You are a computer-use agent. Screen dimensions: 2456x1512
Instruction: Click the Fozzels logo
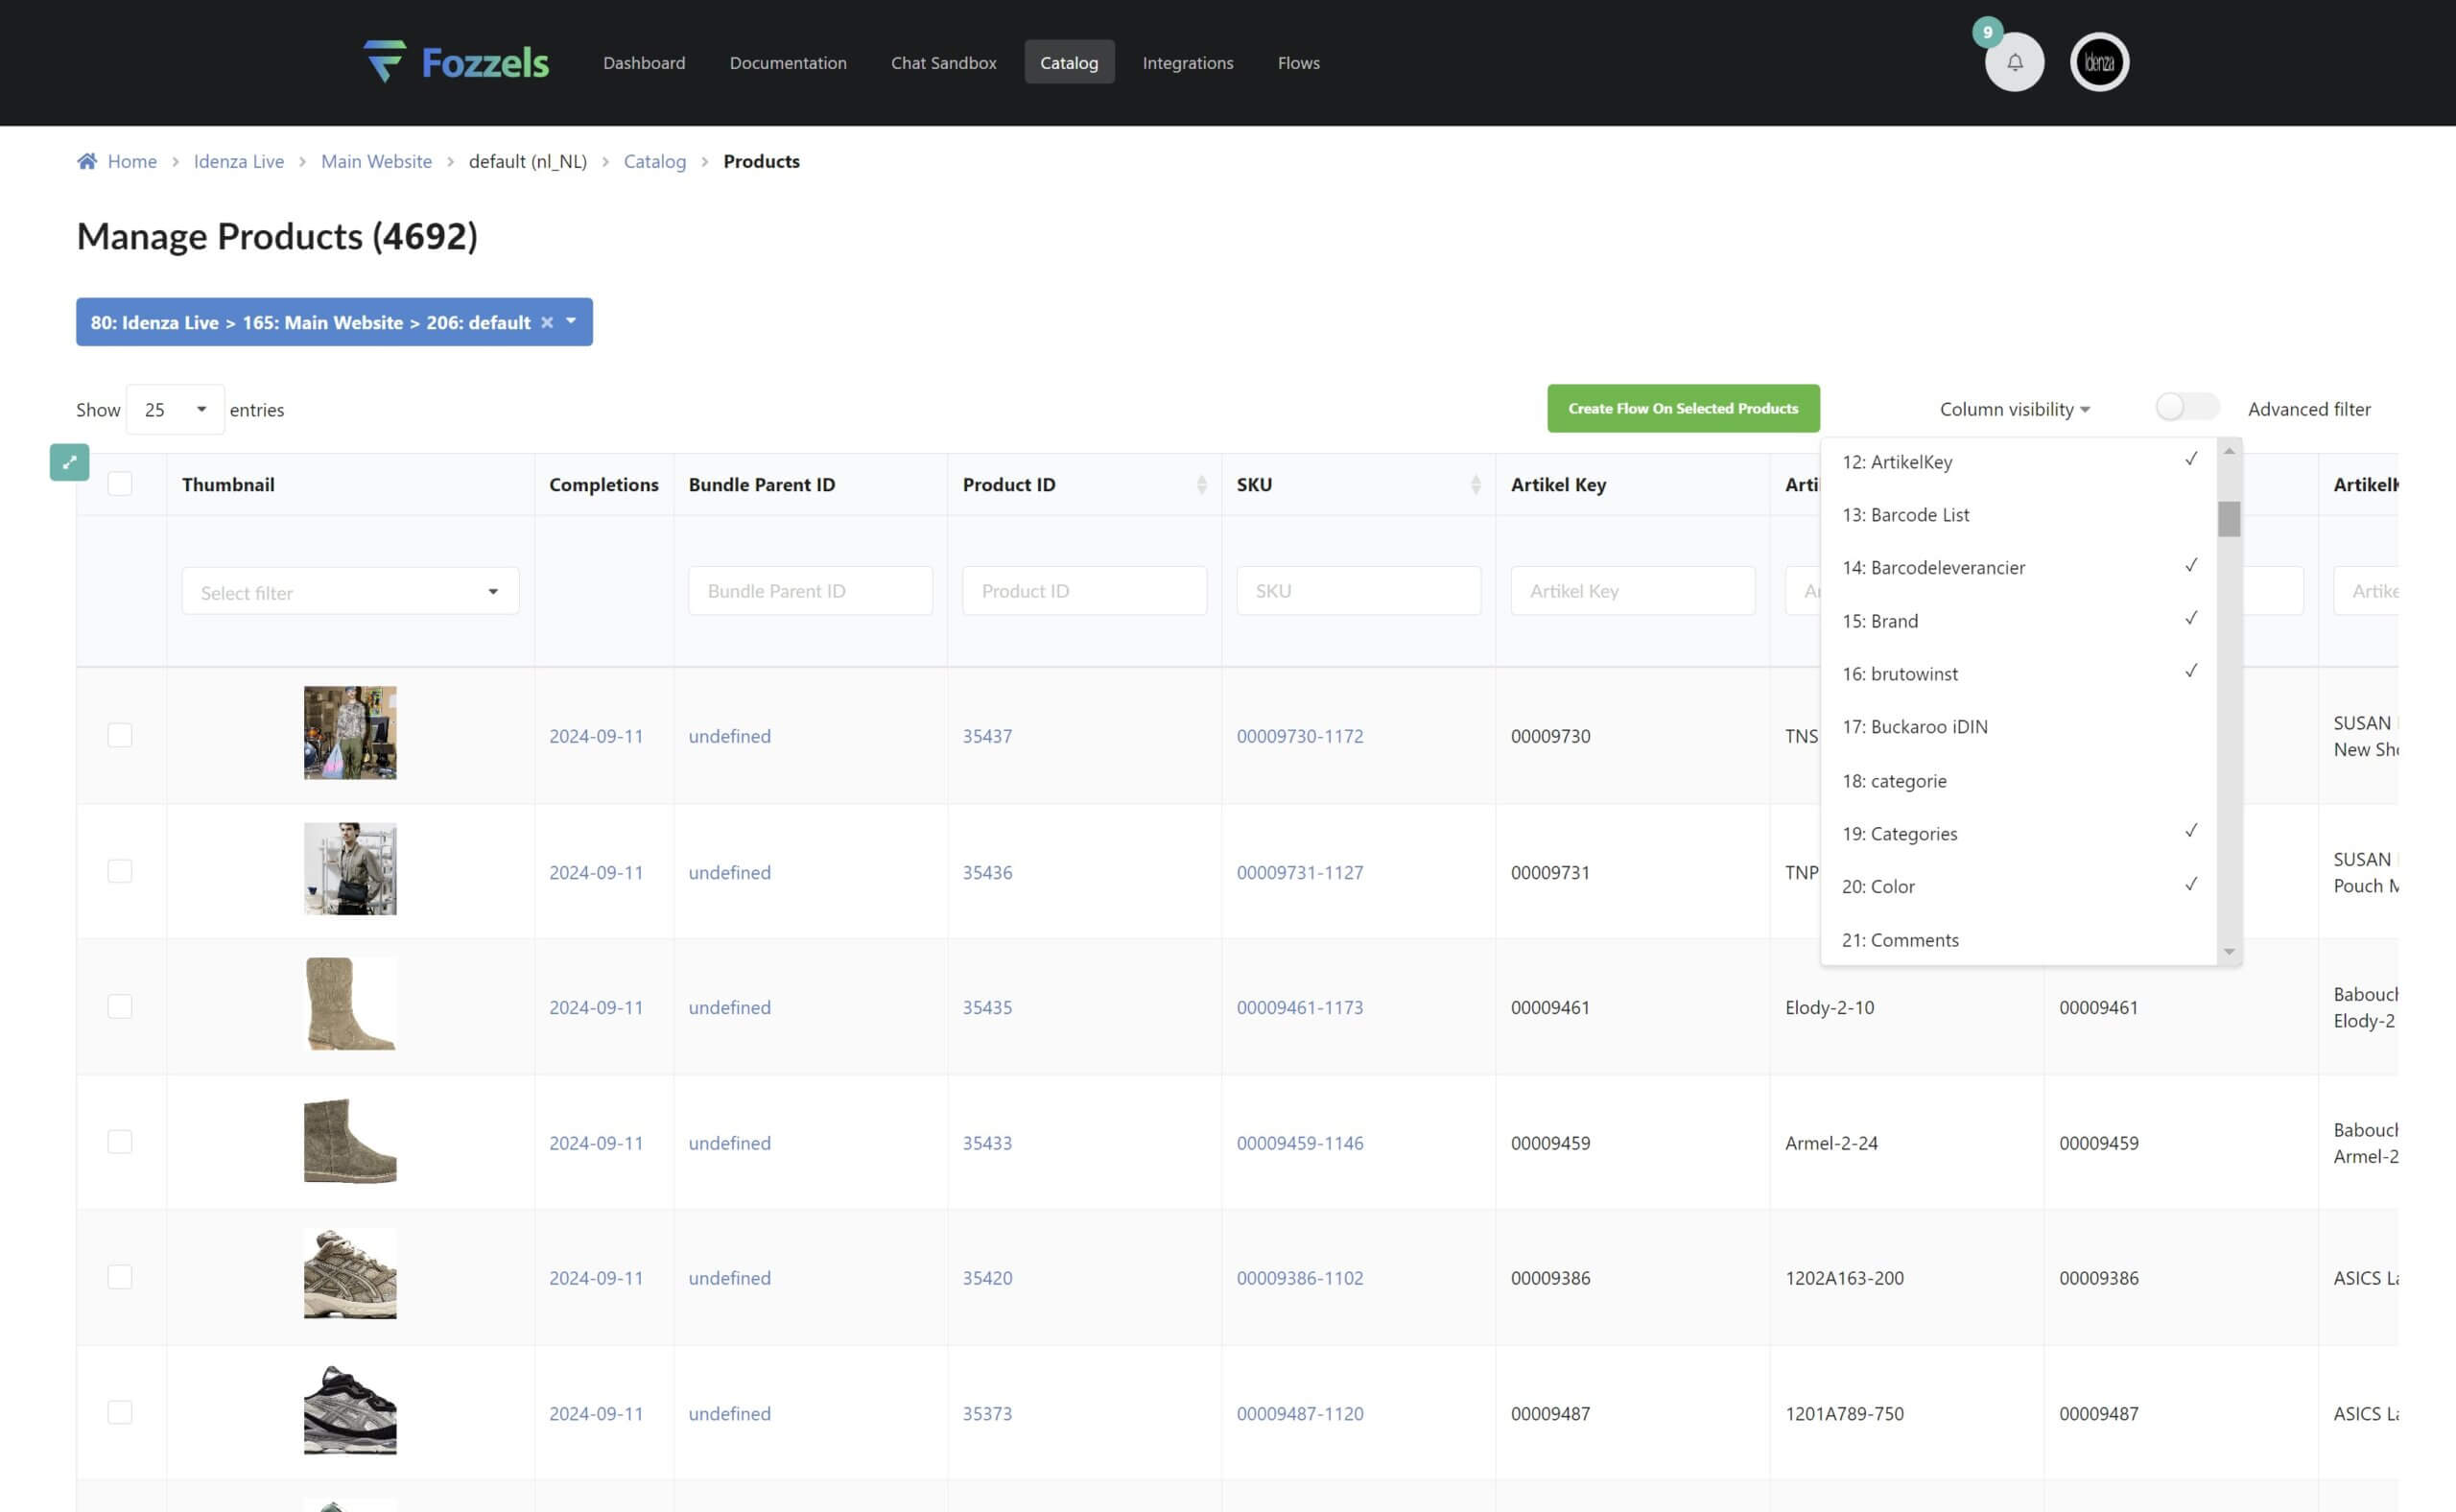tap(456, 62)
